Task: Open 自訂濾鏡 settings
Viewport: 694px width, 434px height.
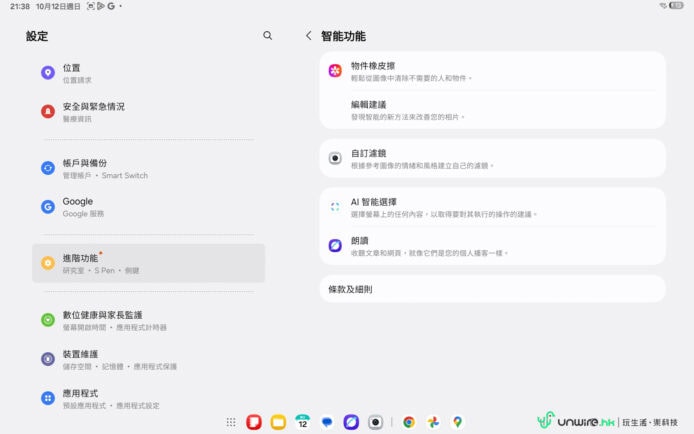Action: pyautogui.click(x=492, y=158)
